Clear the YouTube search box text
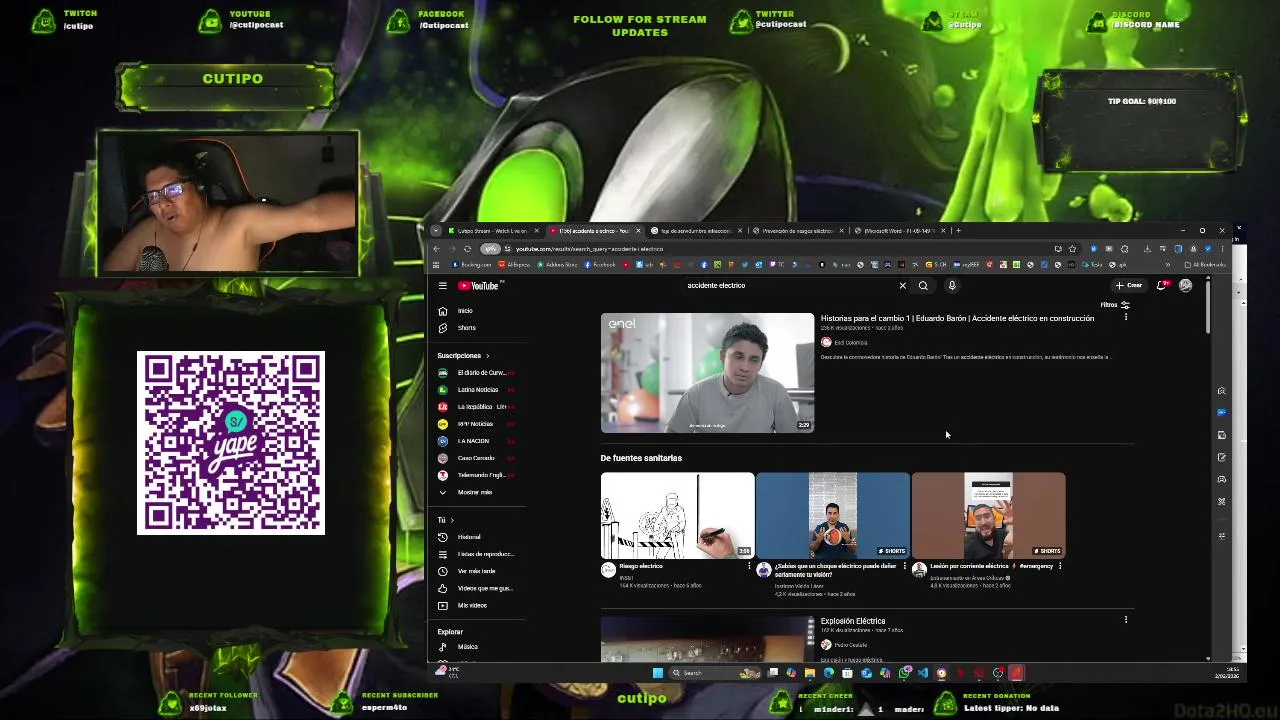 click(x=902, y=286)
